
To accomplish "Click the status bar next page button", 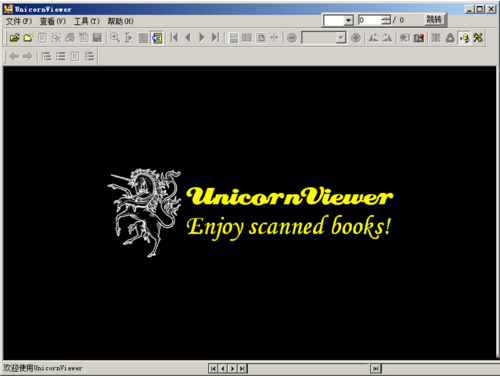I will click(x=233, y=368).
